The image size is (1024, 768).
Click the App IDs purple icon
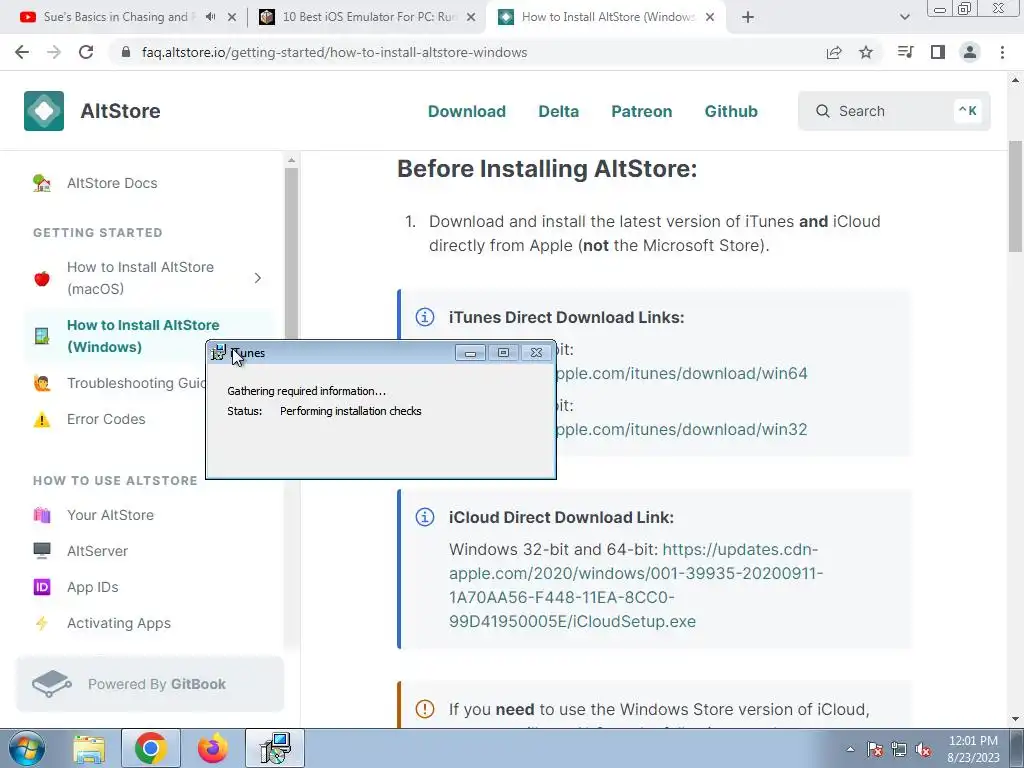pos(42,587)
